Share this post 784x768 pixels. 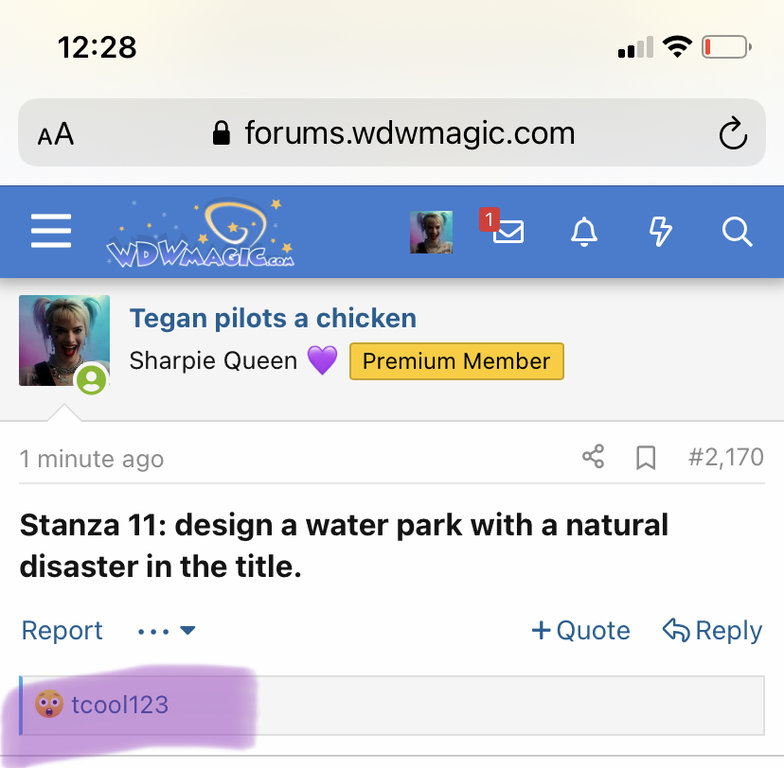(593, 458)
